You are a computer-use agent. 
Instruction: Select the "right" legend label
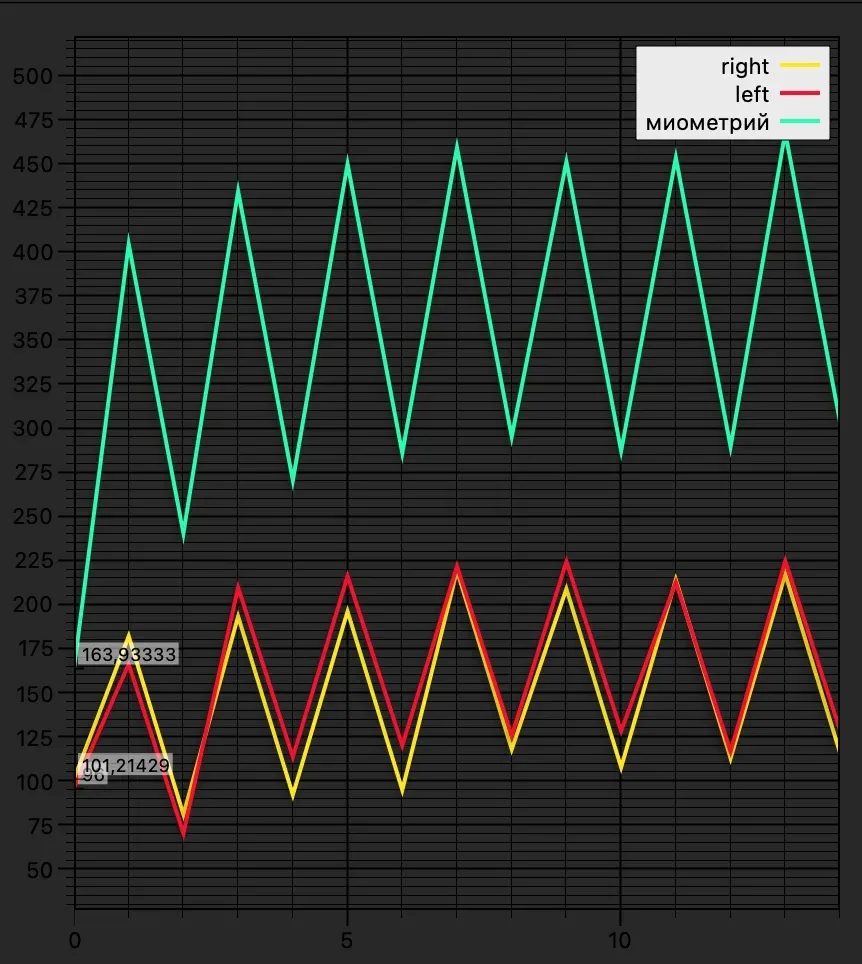pos(744,66)
